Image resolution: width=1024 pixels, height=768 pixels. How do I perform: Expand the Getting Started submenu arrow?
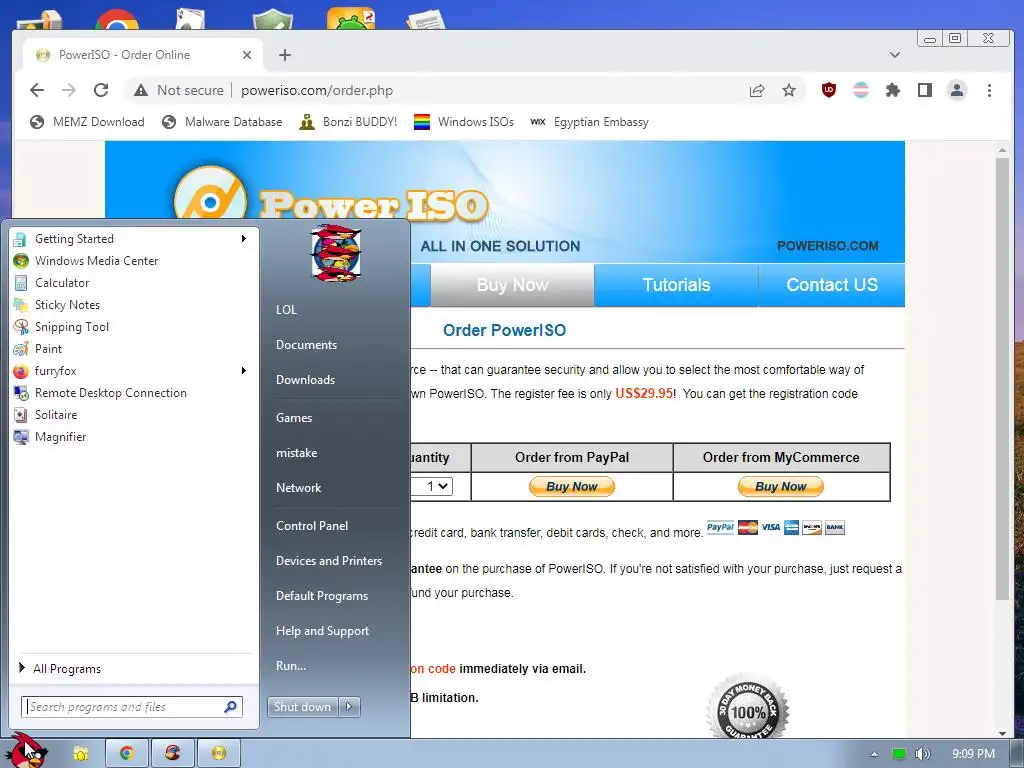pyautogui.click(x=244, y=238)
